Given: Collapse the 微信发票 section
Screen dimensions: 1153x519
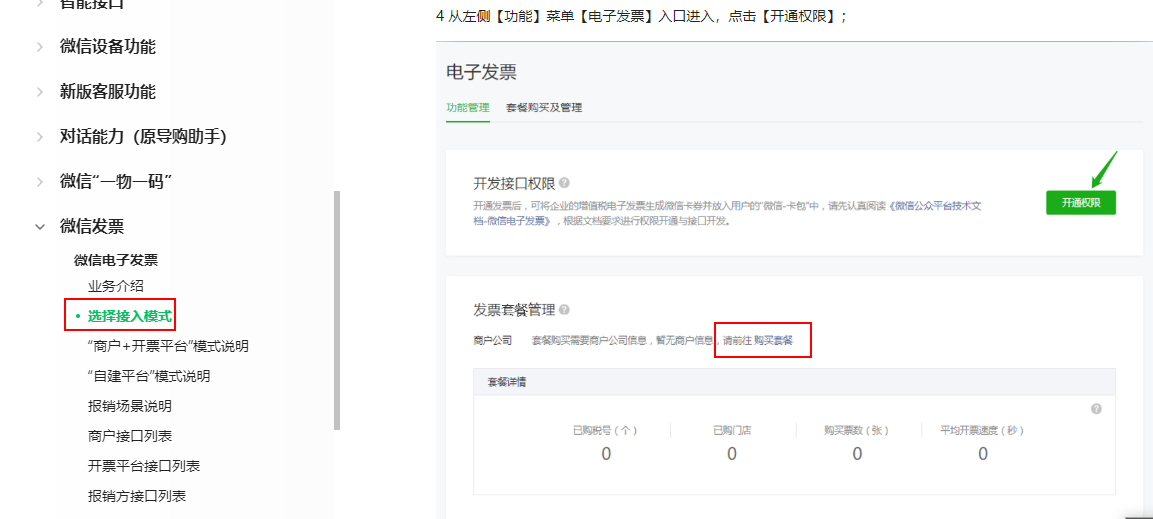Looking at the screenshot, I should pos(40,226).
